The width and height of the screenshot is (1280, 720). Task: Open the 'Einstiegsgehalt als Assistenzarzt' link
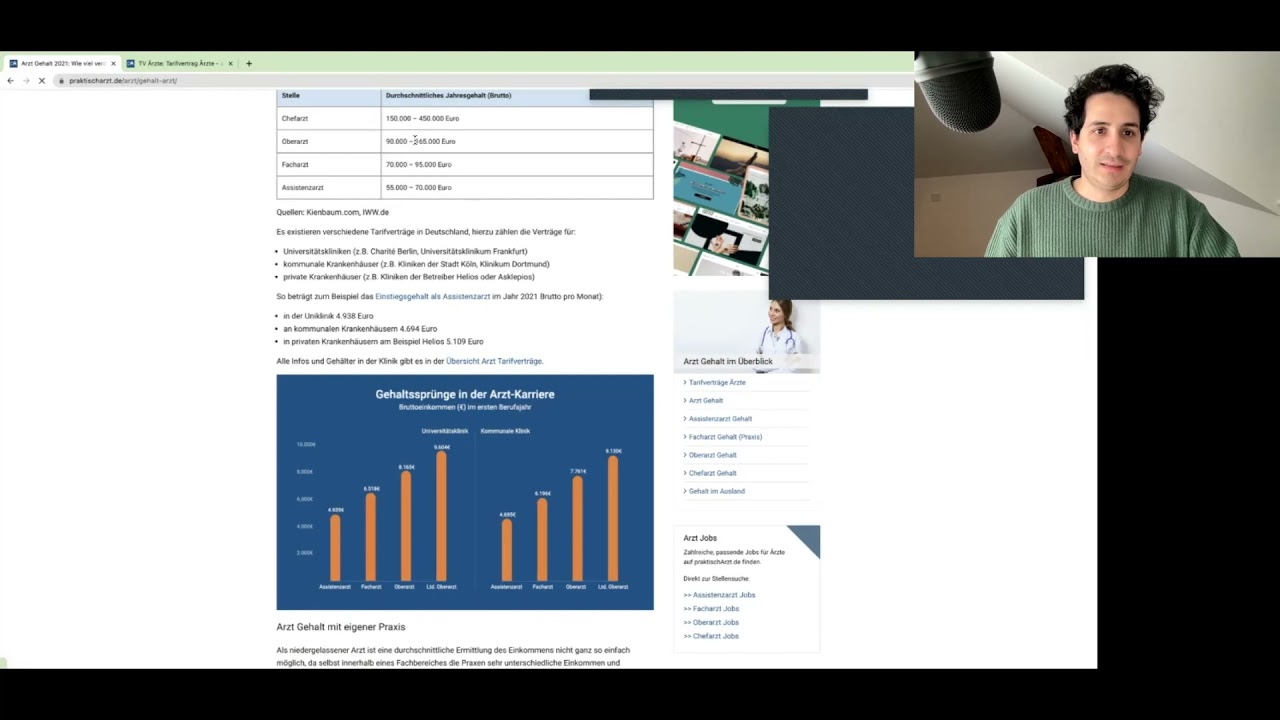click(x=432, y=297)
